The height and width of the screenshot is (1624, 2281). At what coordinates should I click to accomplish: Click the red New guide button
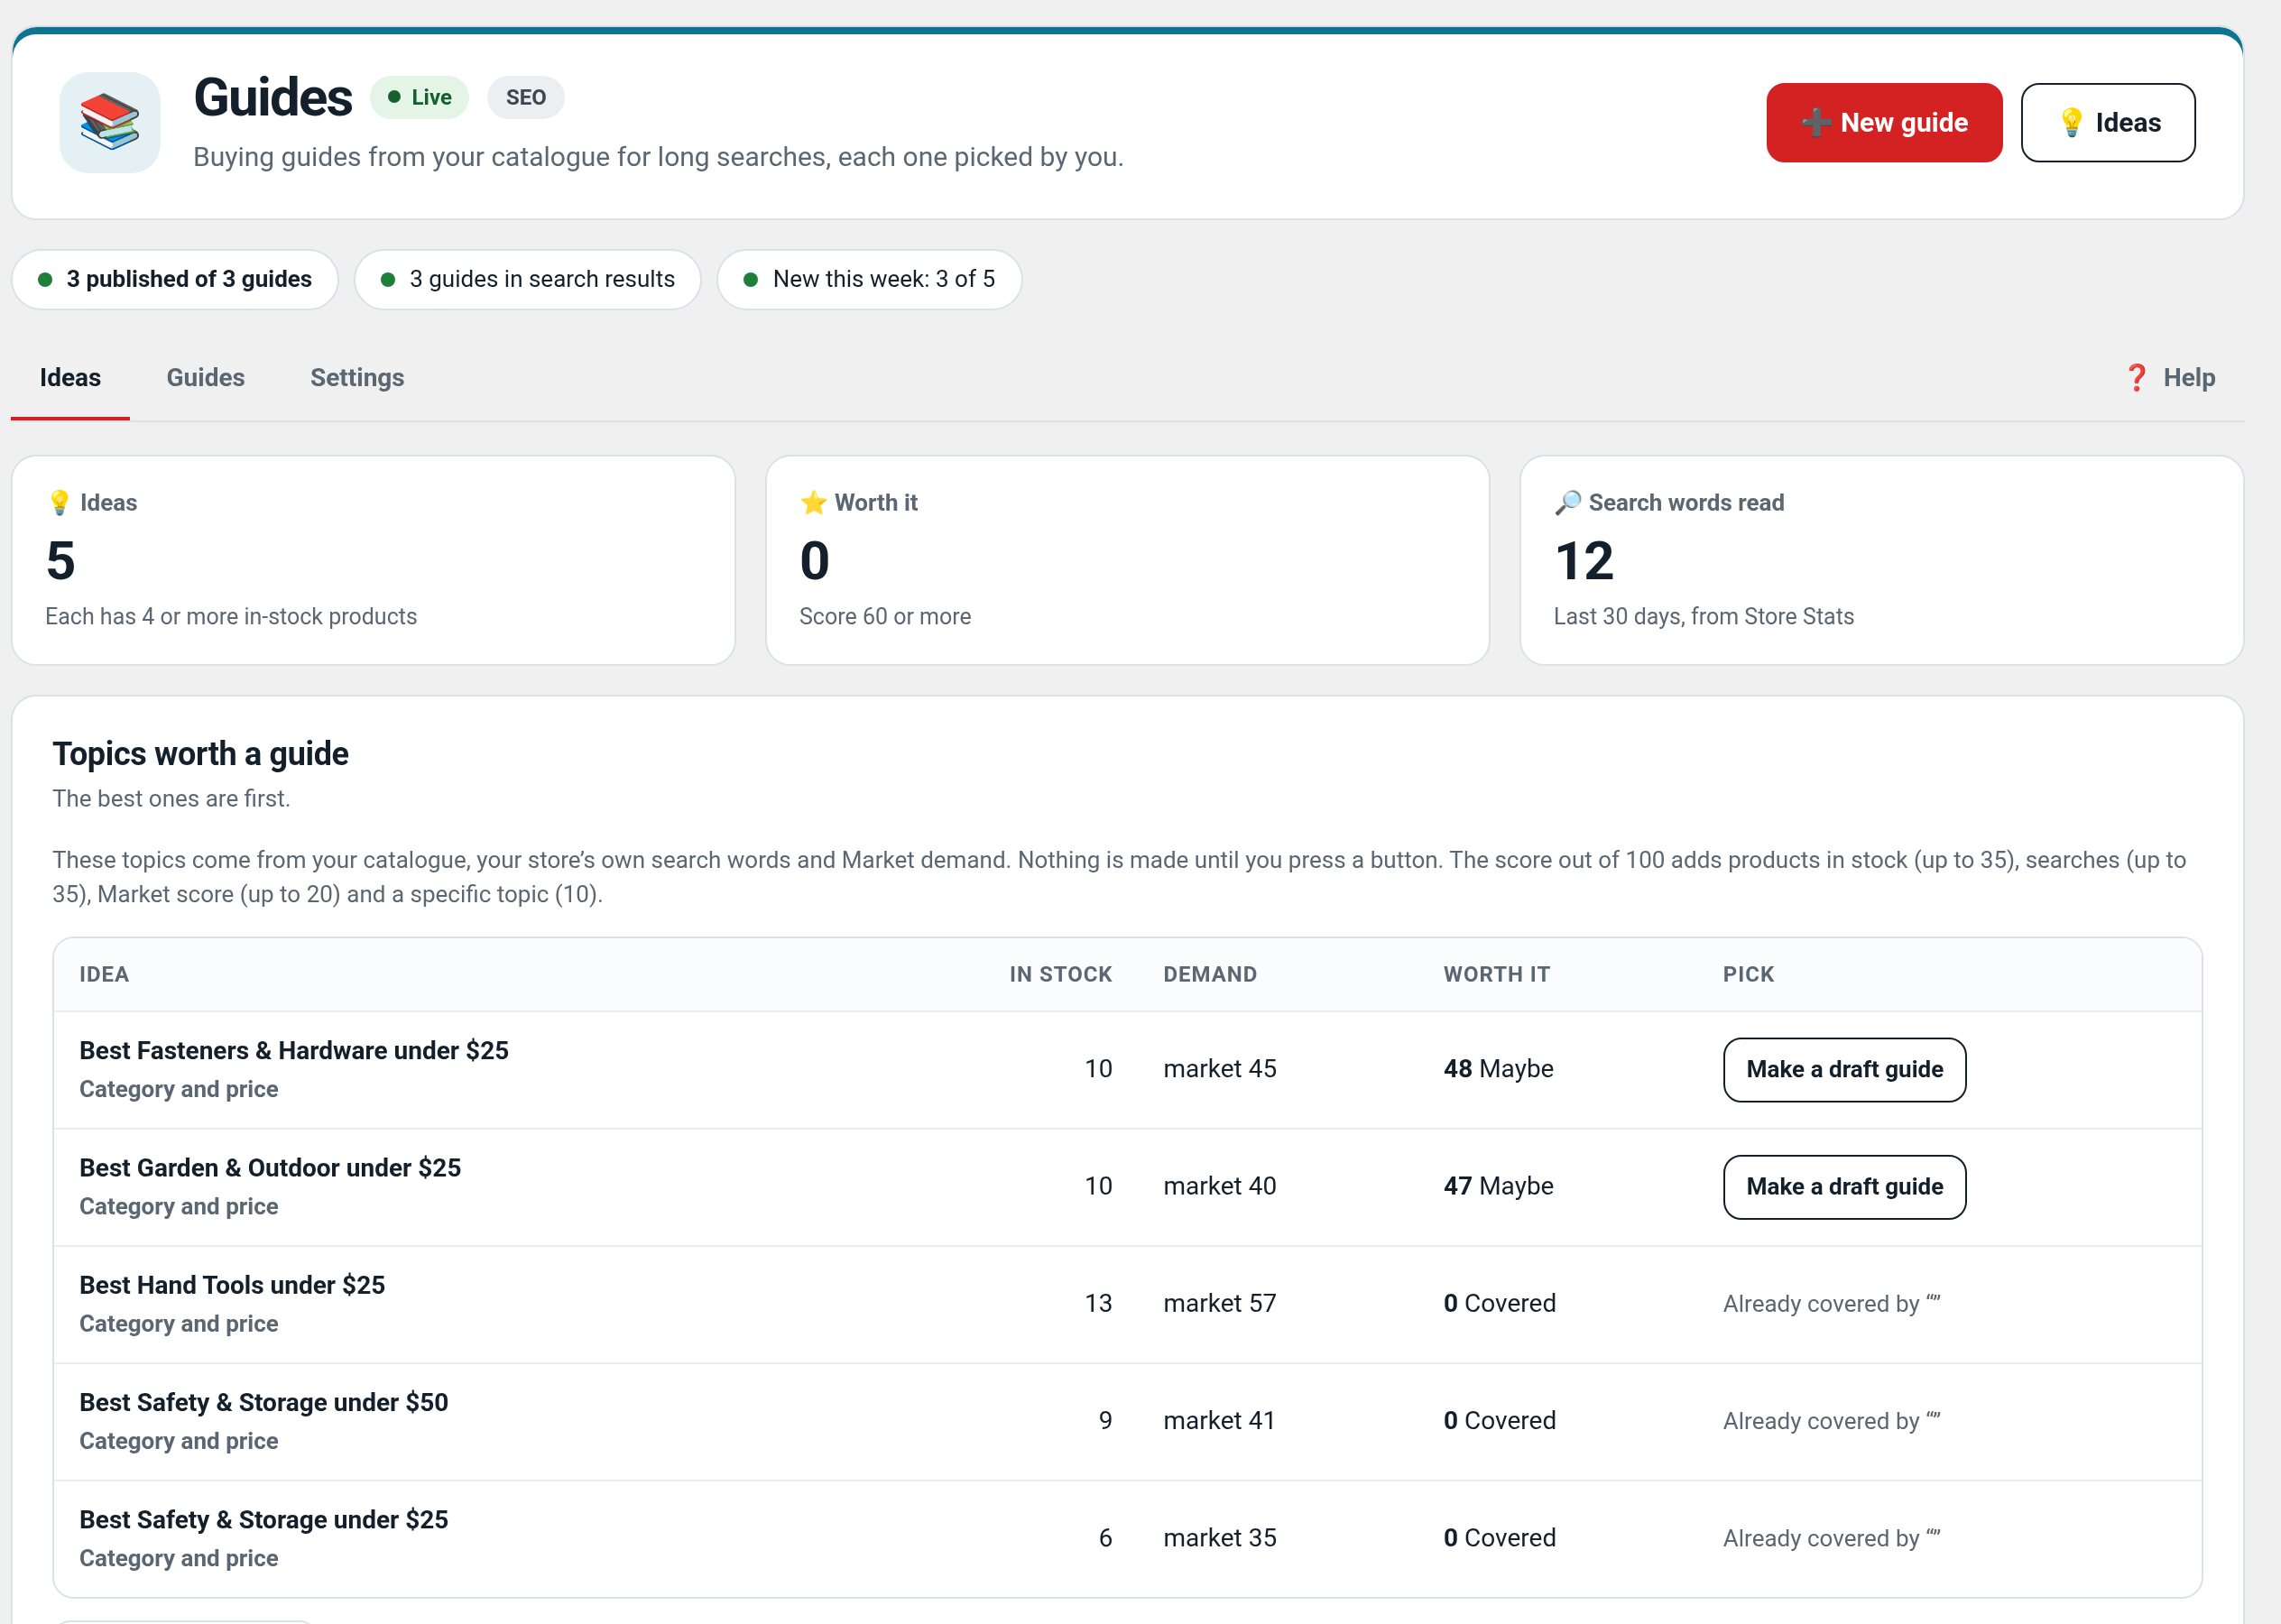tap(1884, 122)
